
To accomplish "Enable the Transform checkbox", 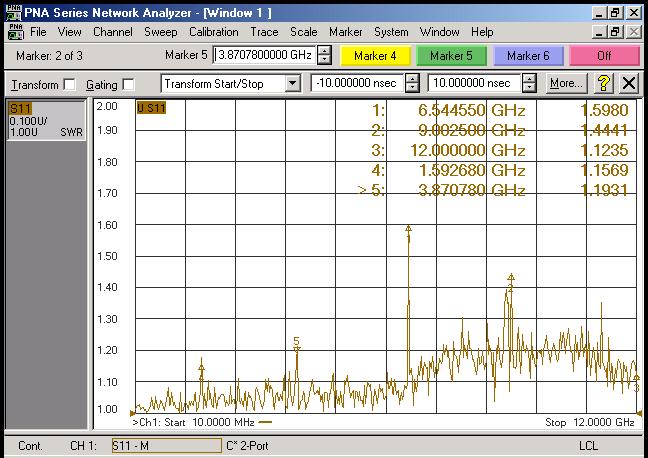I will click(x=69, y=85).
